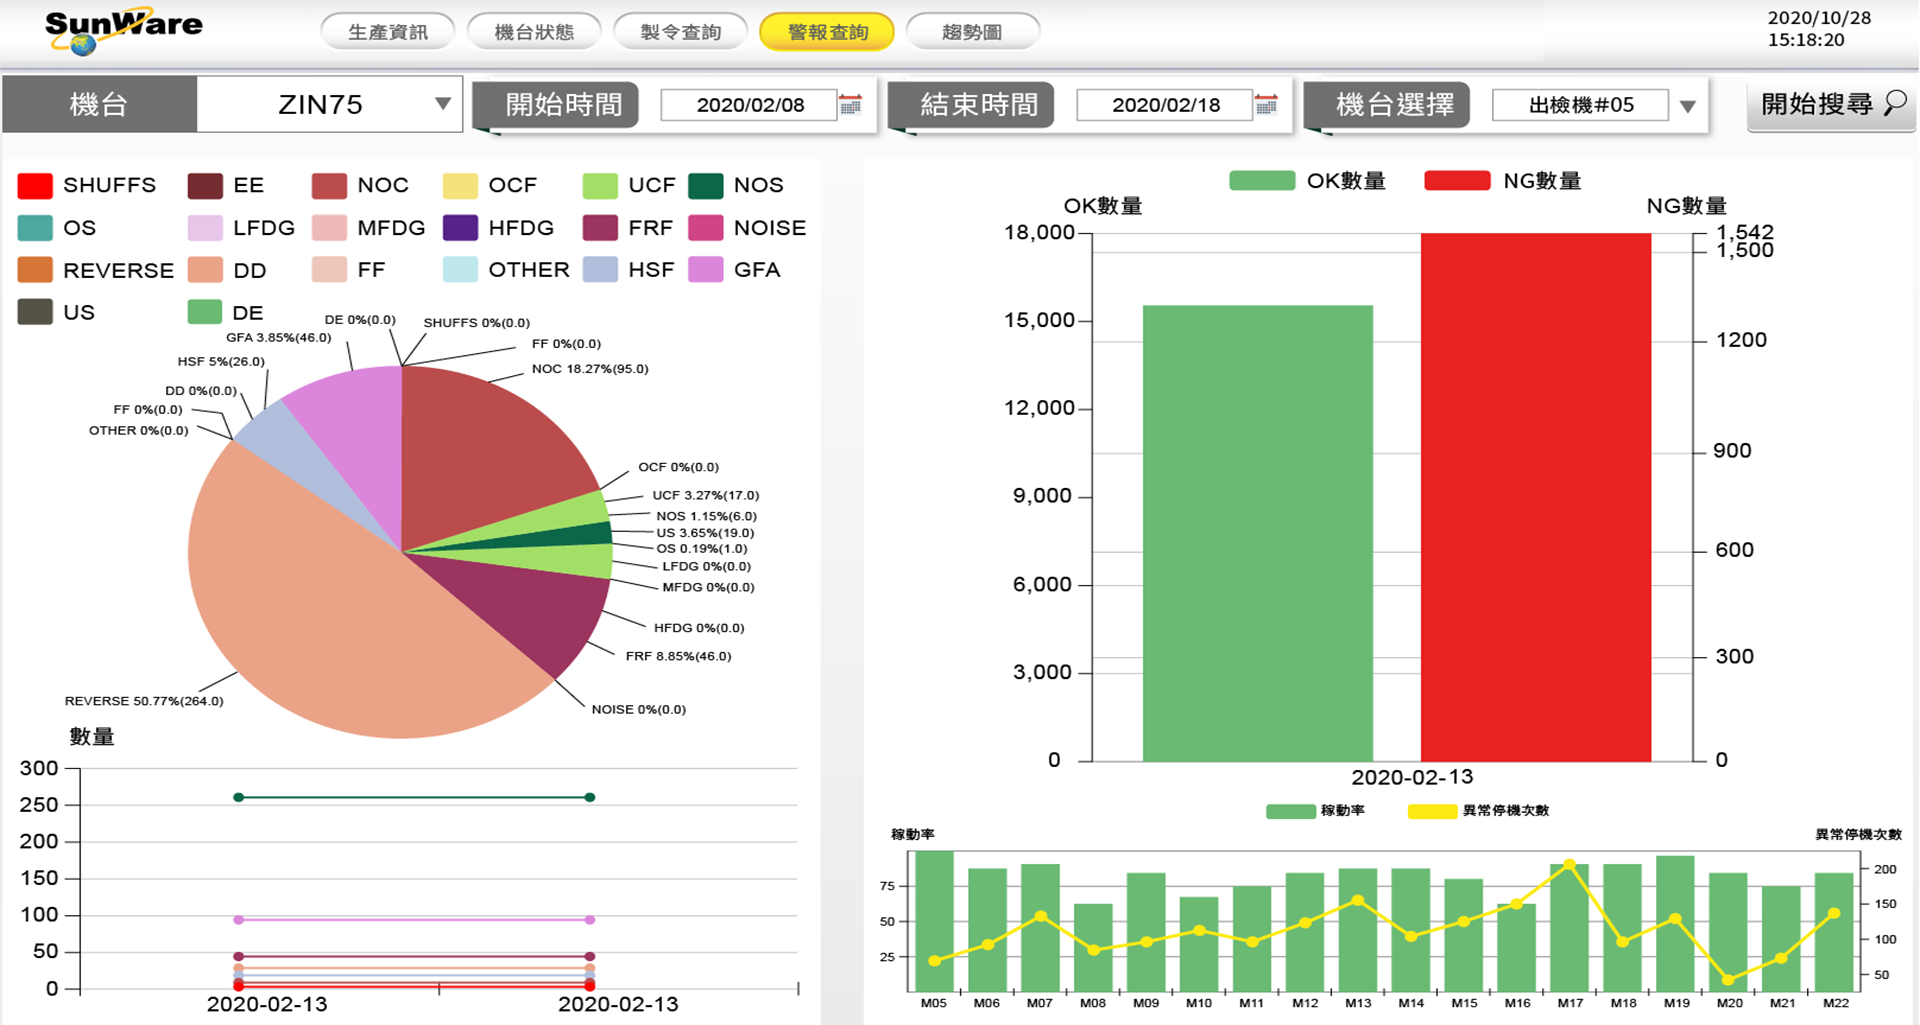Screen dimensions: 1920x1025
Task: Toggle the UCF legend swatch
Action: point(600,186)
